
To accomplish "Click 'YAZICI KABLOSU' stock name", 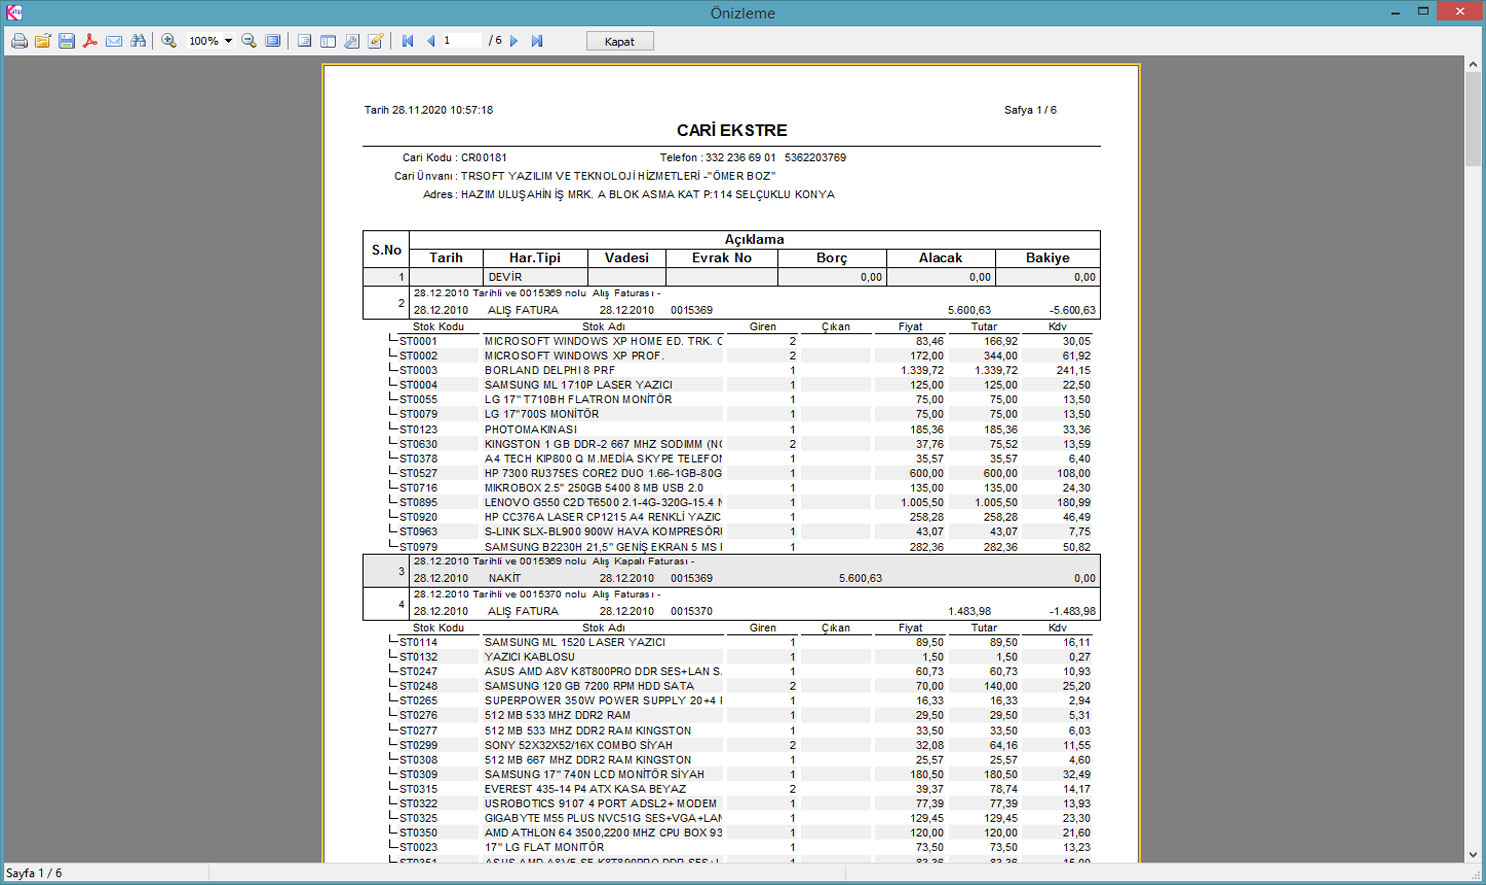I will pyautogui.click(x=530, y=657).
